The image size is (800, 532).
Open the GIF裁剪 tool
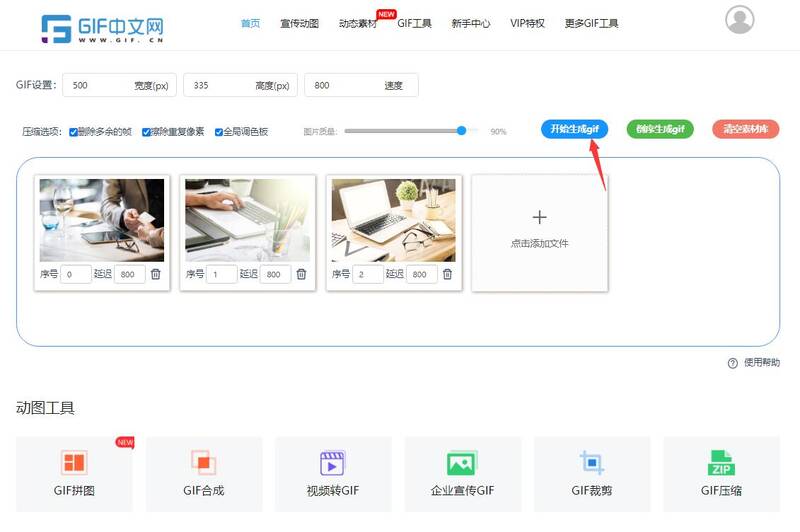tap(592, 474)
